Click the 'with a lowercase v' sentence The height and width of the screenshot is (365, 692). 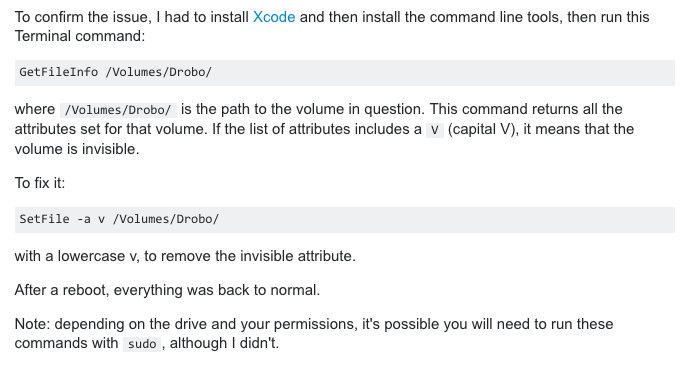(185, 256)
